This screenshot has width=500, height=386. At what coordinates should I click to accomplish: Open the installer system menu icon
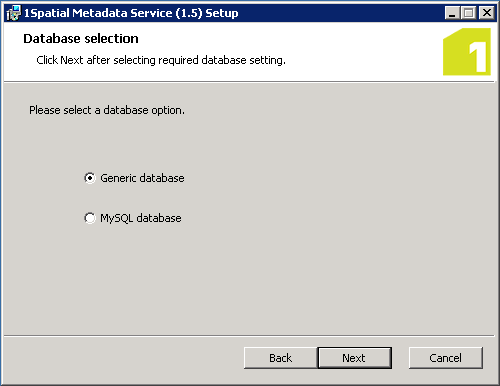[x=13, y=13]
